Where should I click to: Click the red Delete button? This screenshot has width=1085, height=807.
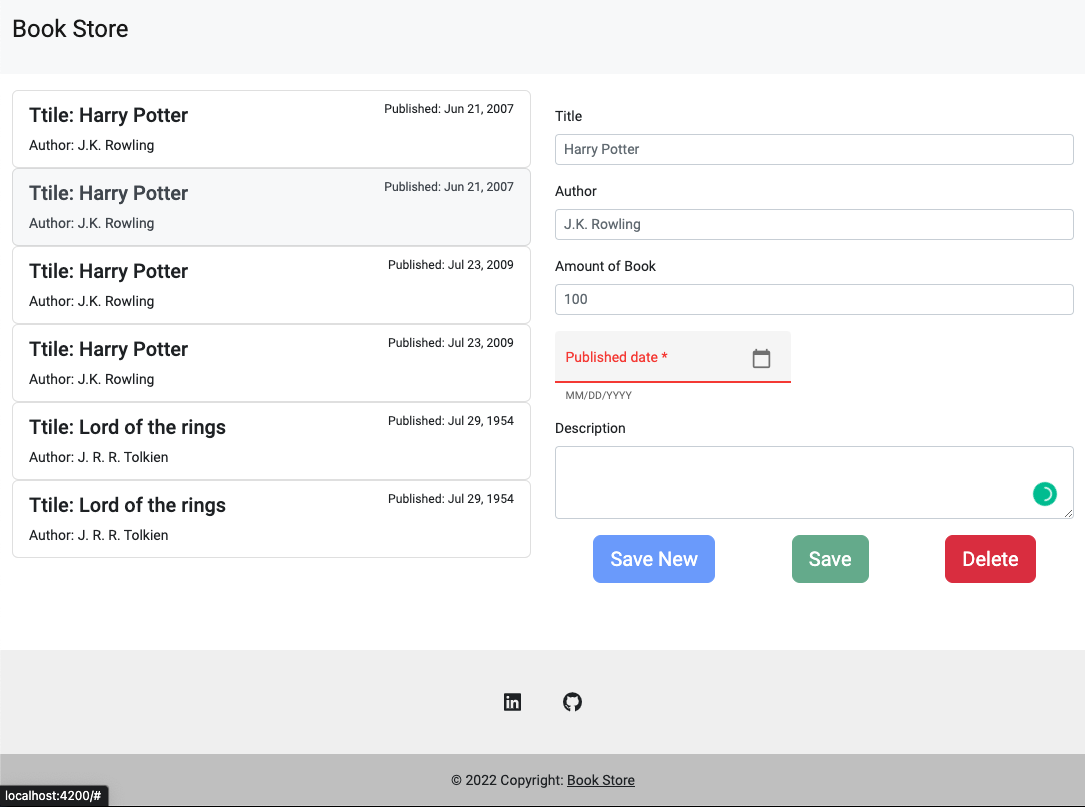(990, 559)
